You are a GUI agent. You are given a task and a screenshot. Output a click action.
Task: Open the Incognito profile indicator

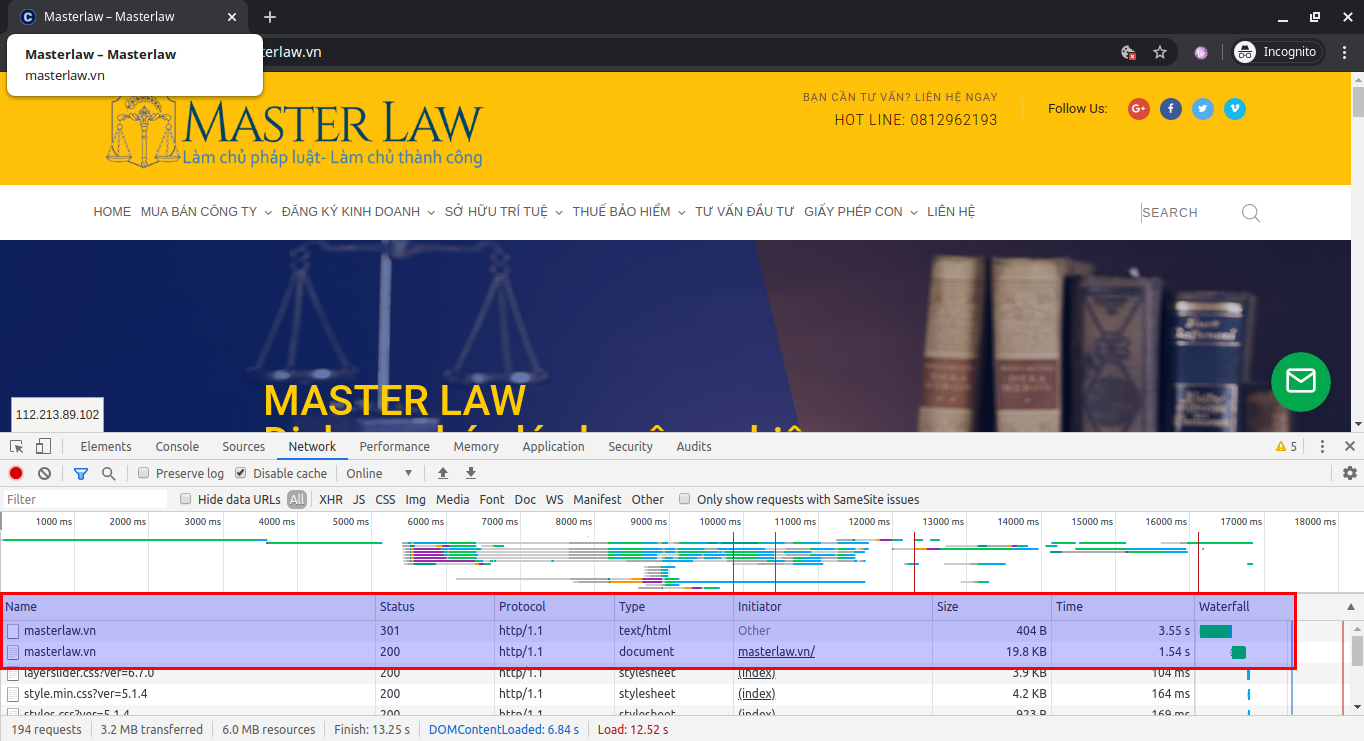coord(1279,52)
